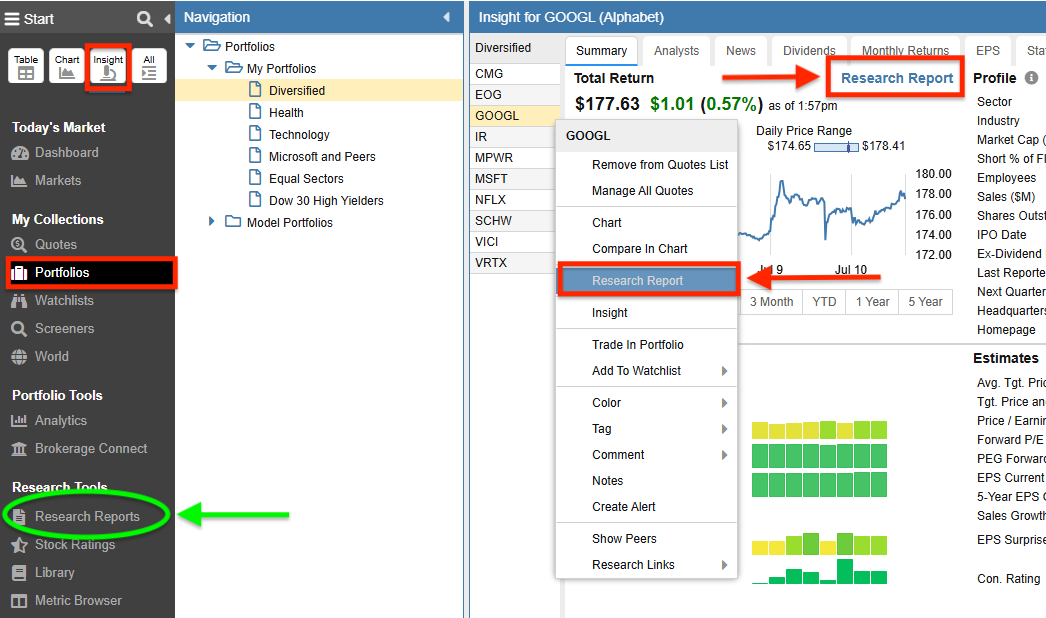Set chart range to 5 Year
The height and width of the screenshot is (618, 1046).
coord(925,302)
